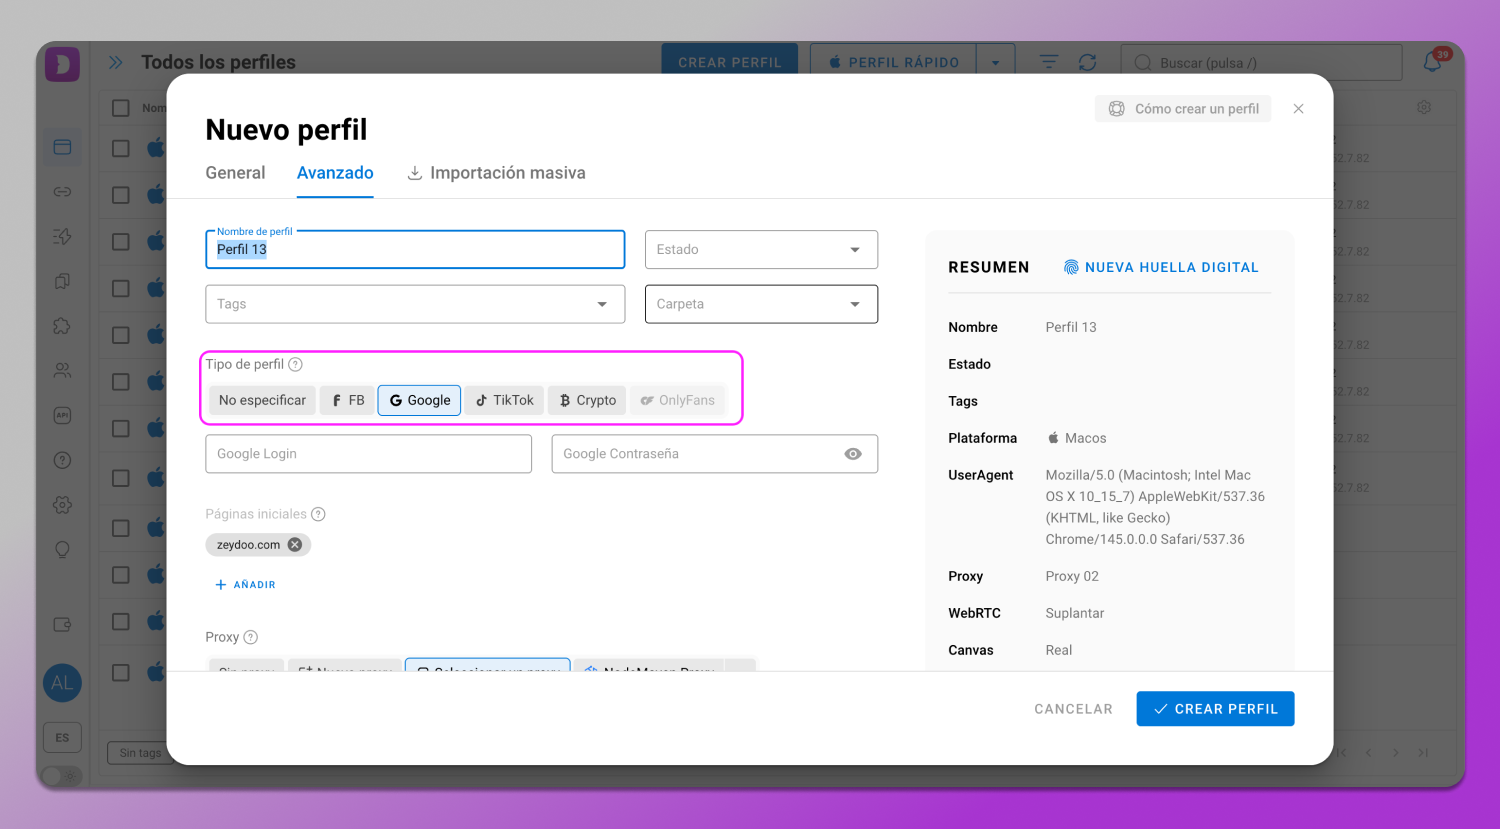1500x829 pixels.
Task: Click the Google Login input field
Action: tap(368, 454)
